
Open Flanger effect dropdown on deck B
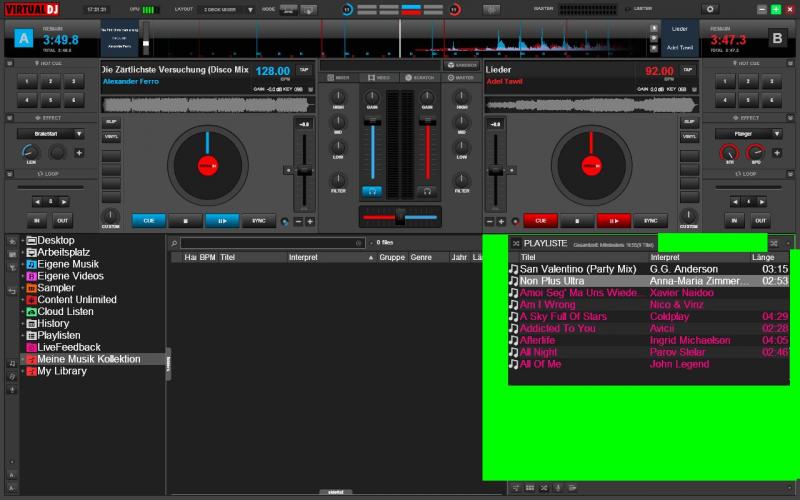[748, 134]
